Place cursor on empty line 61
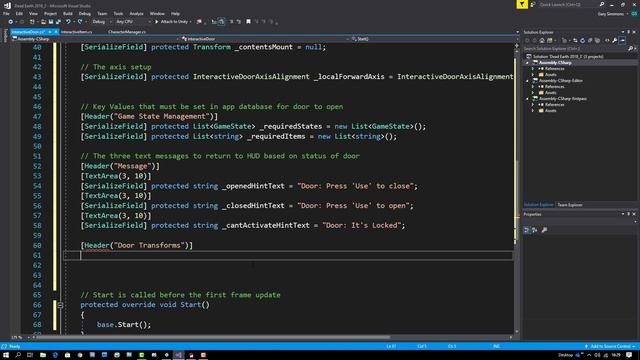The height and width of the screenshot is (360, 640). point(288,256)
